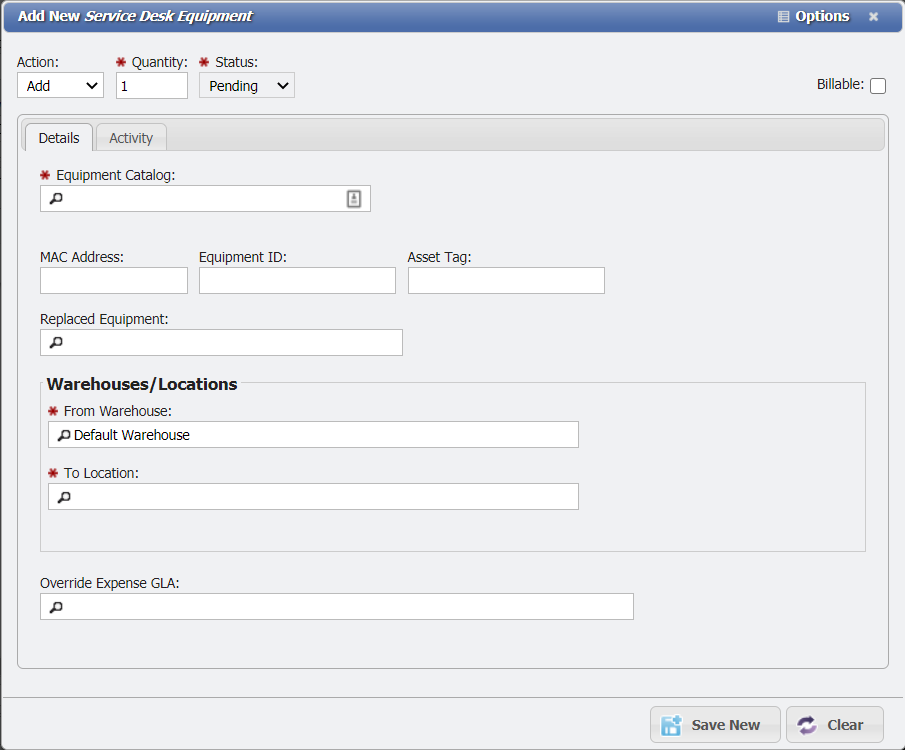Screen dimensions: 905x750
Task: Click the MAC Address input field
Action: (113, 280)
